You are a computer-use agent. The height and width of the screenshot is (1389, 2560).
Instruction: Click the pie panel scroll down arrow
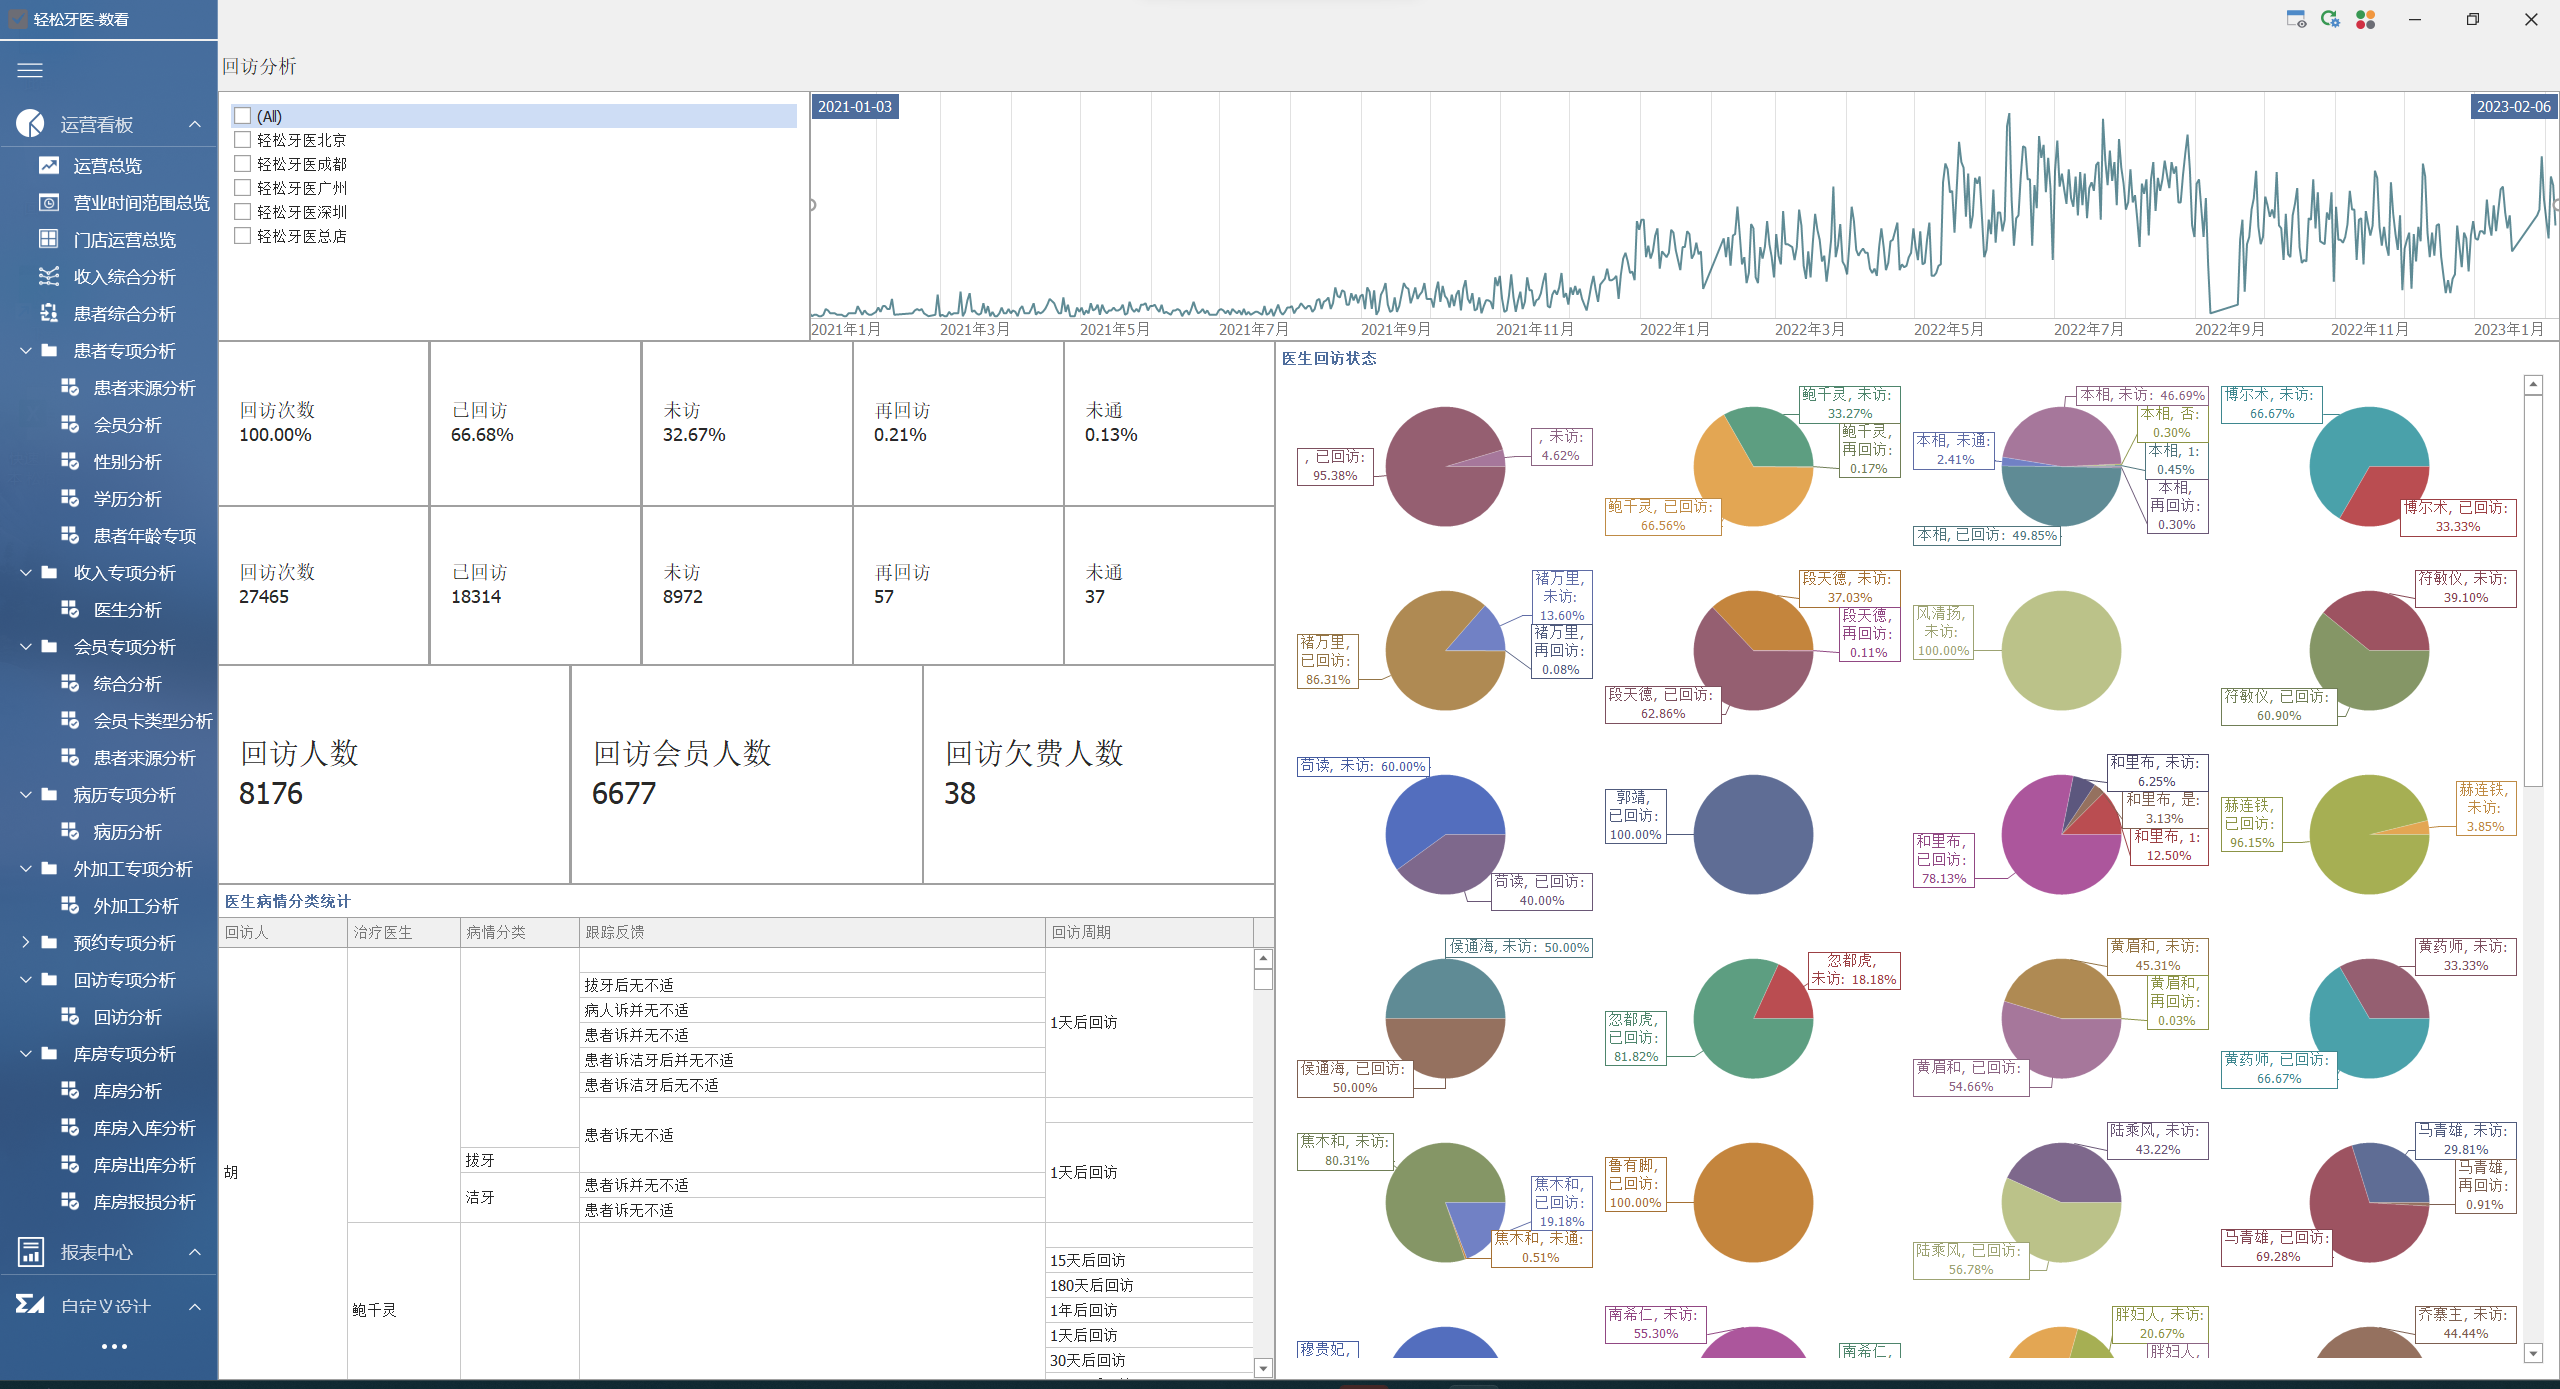(x=2533, y=1354)
